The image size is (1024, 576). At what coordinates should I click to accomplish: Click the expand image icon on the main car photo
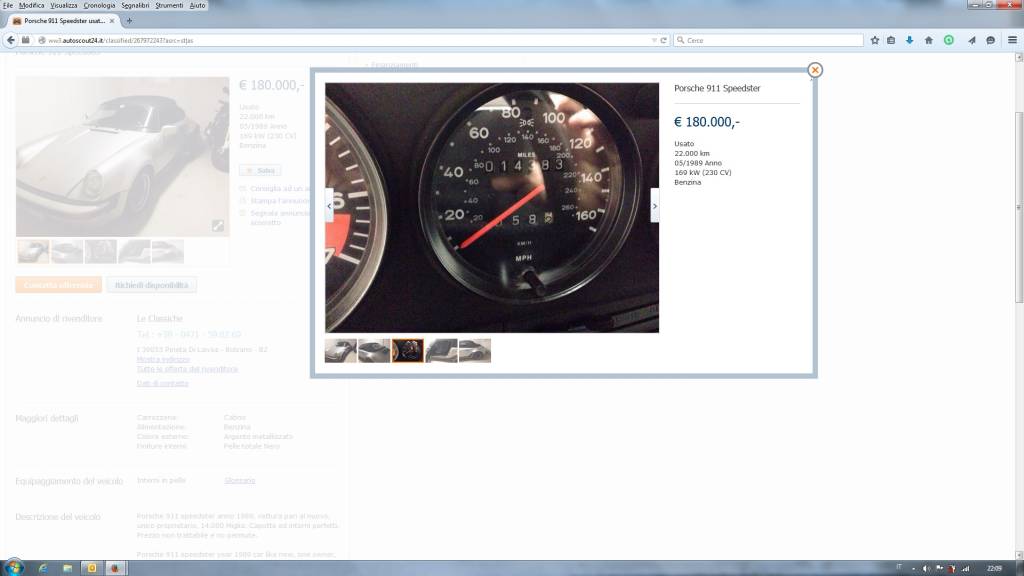pyautogui.click(x=217, y=226)
